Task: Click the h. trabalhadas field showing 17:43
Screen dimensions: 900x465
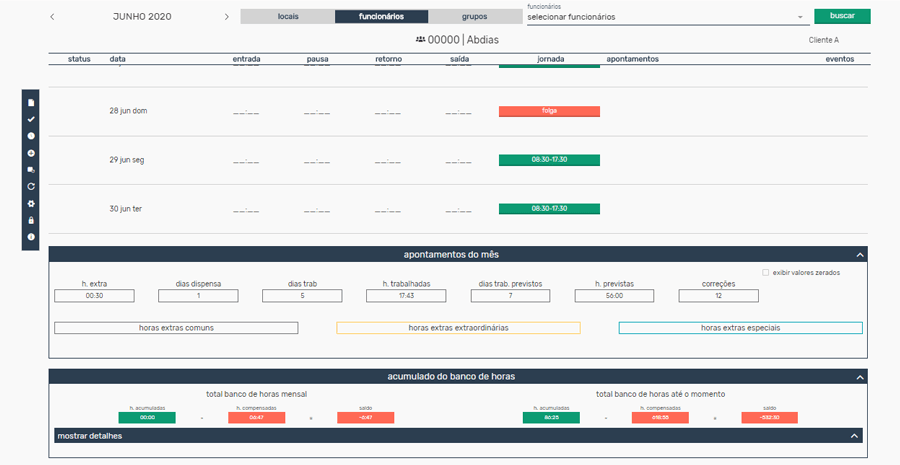Action: [x=406, y=296]
